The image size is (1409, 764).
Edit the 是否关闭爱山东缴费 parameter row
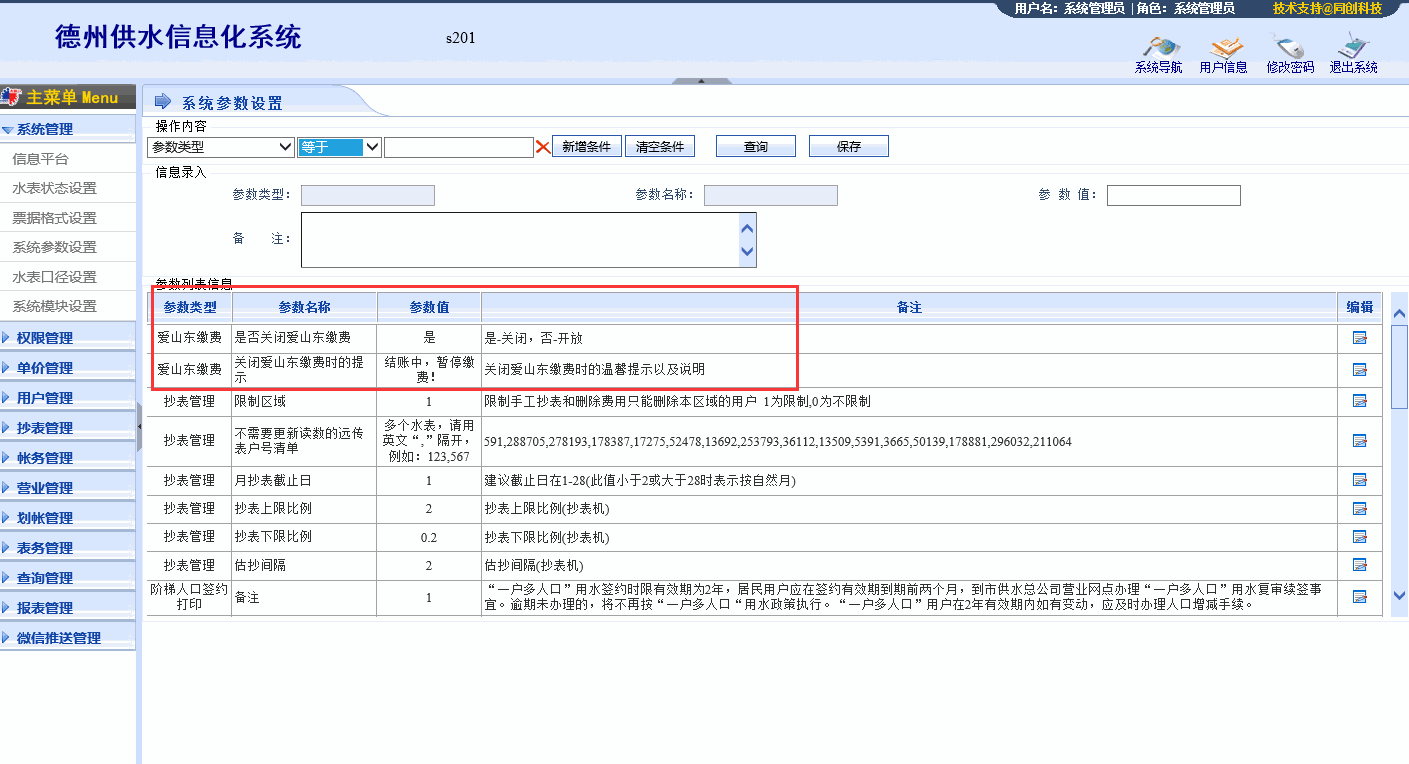(x=1359, y=338)
